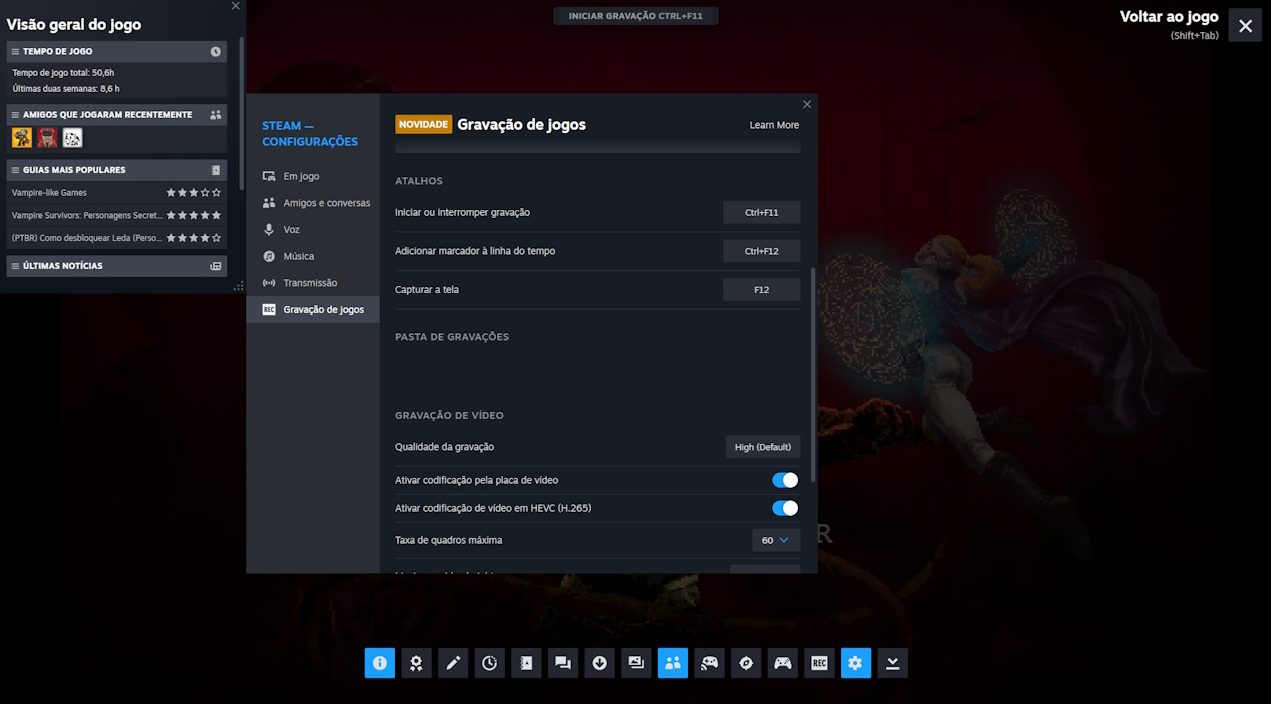Click the Learn More link
1271x704 pixels.
[x=774, y=125]
